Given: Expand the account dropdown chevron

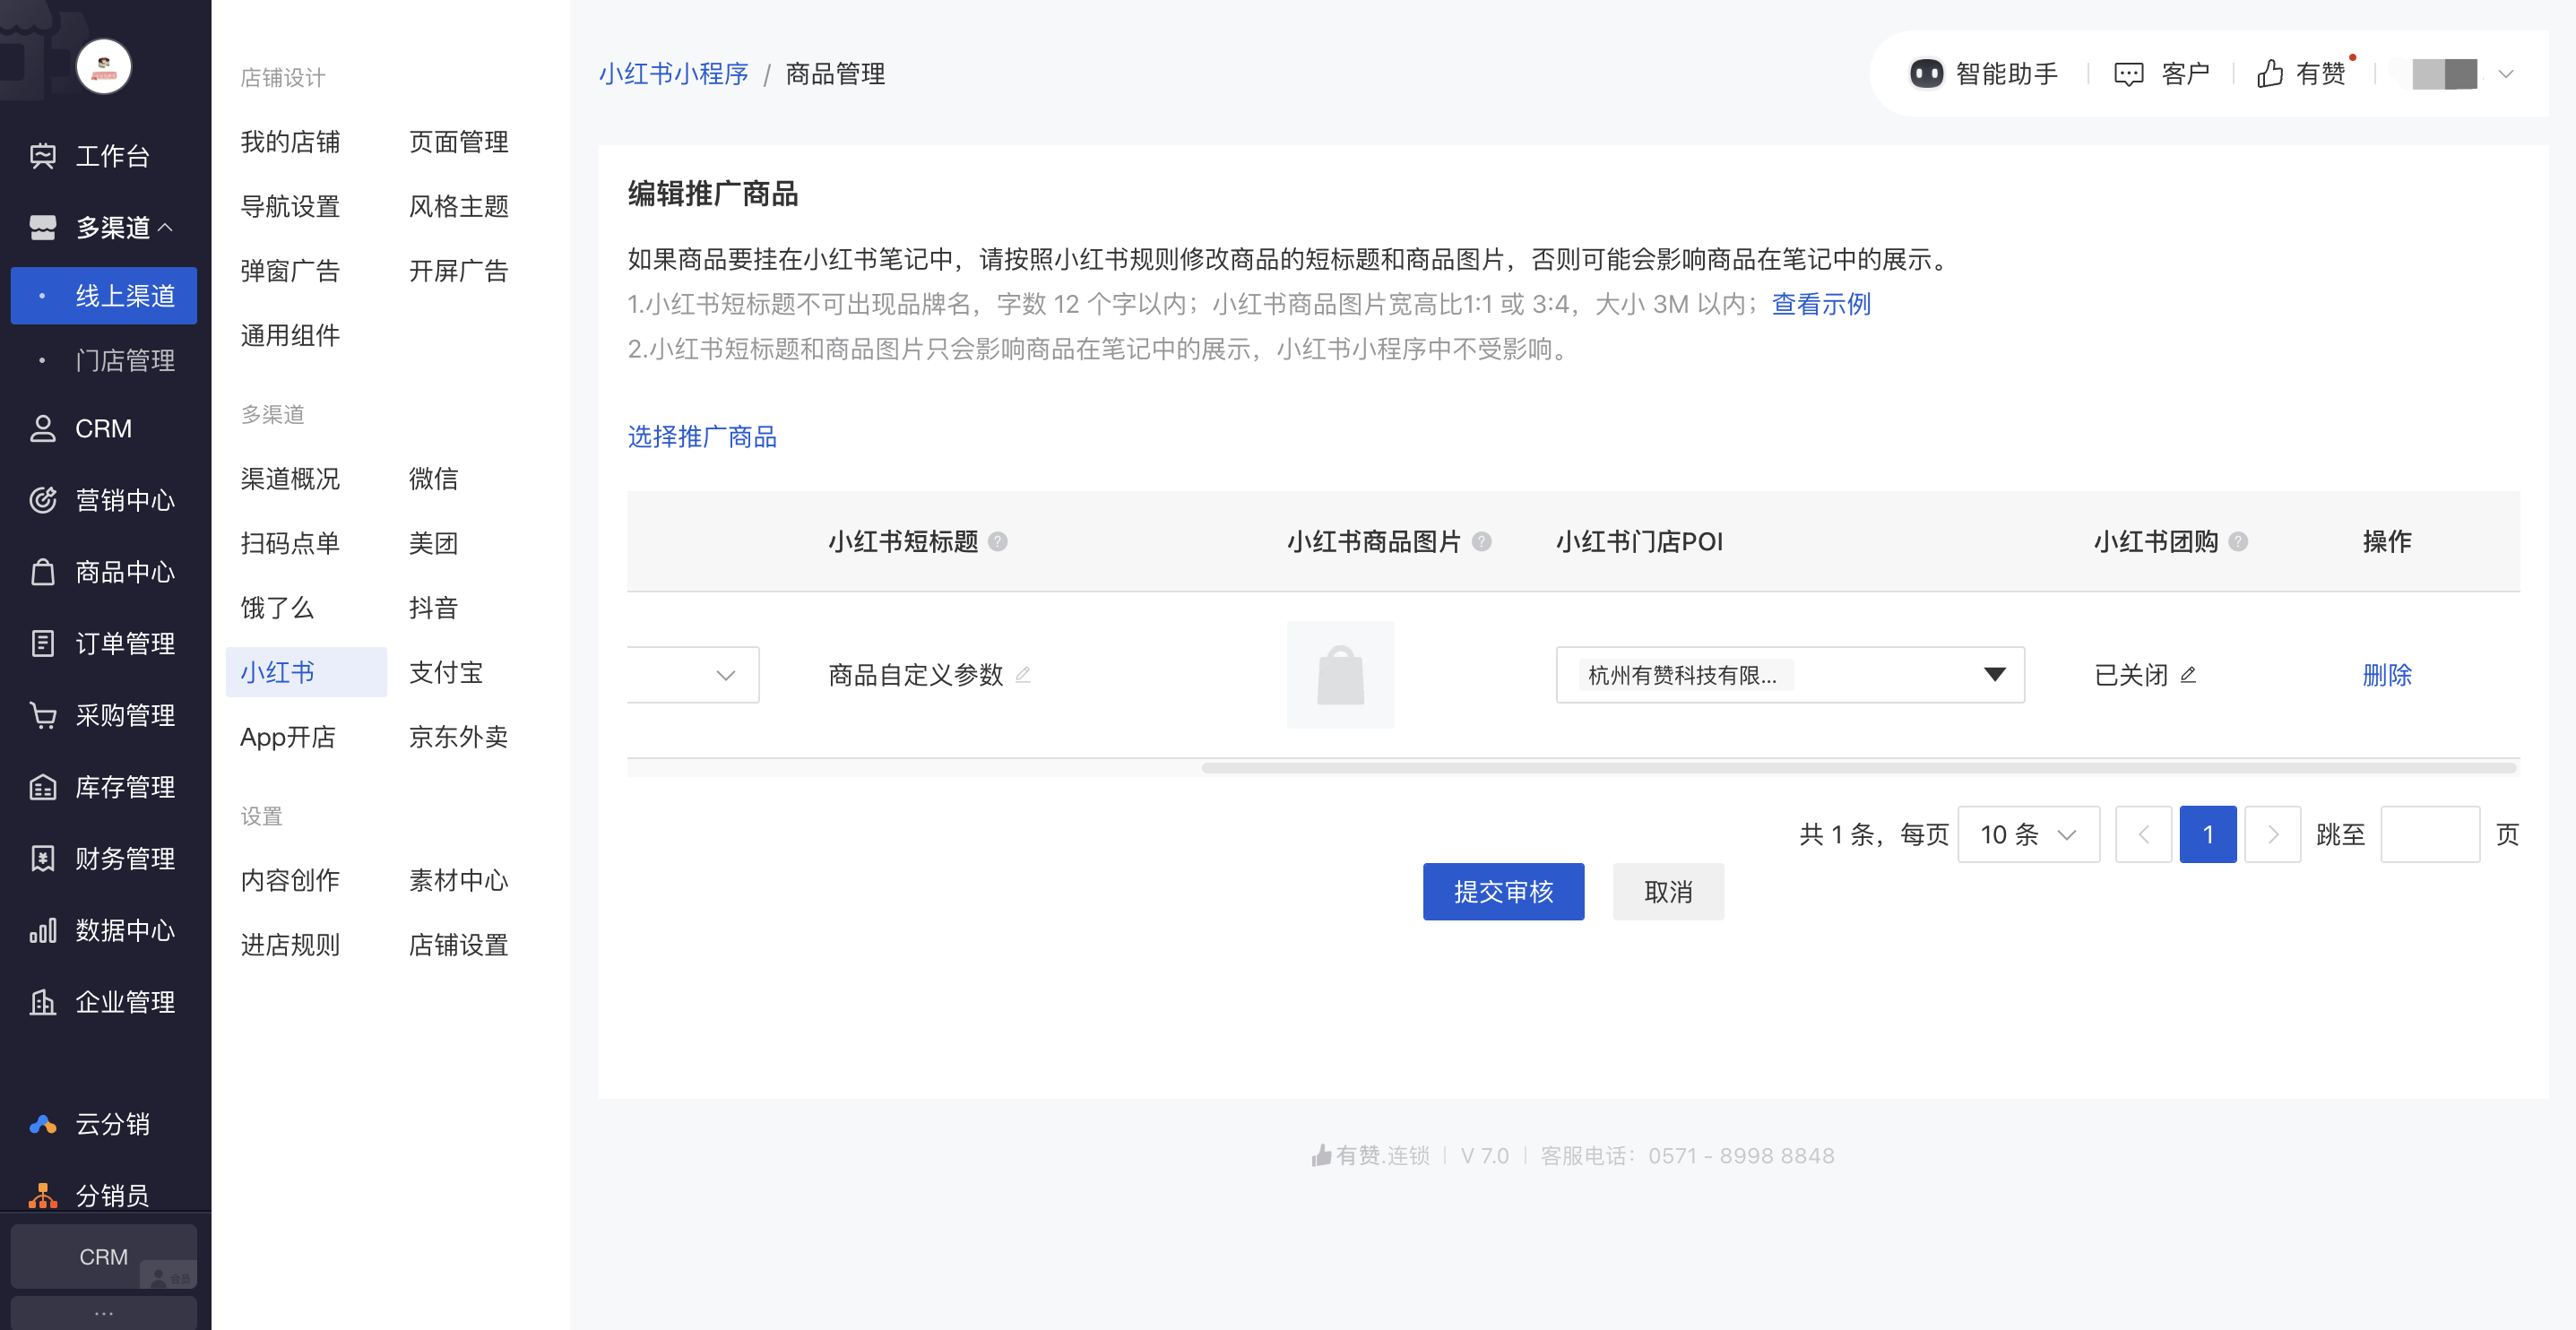Looking at the screenshot, I should pyautogui.click(x=2505, y=74).
